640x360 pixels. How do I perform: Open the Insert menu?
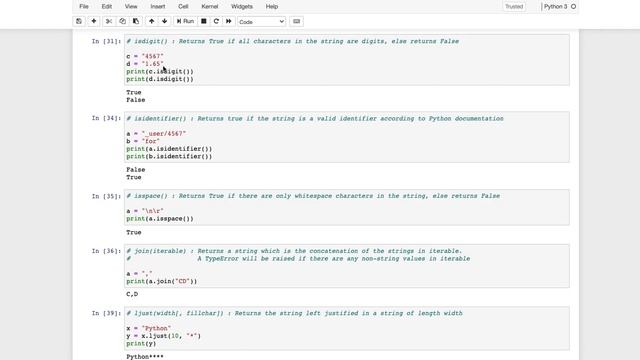pyautogui.click(x=158, y=7)
